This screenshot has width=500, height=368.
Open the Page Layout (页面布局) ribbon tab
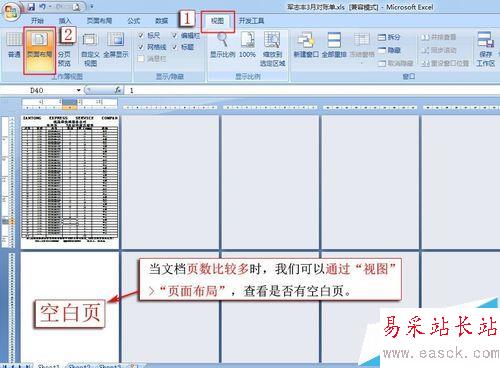tap(99, 21)
